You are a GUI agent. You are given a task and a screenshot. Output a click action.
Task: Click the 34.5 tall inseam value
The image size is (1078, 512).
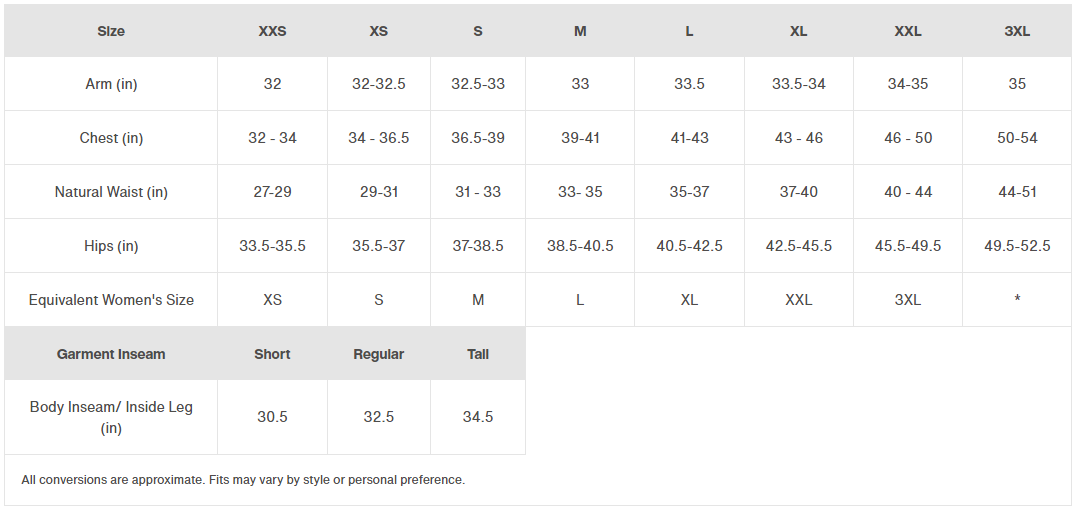click(478, 416)
